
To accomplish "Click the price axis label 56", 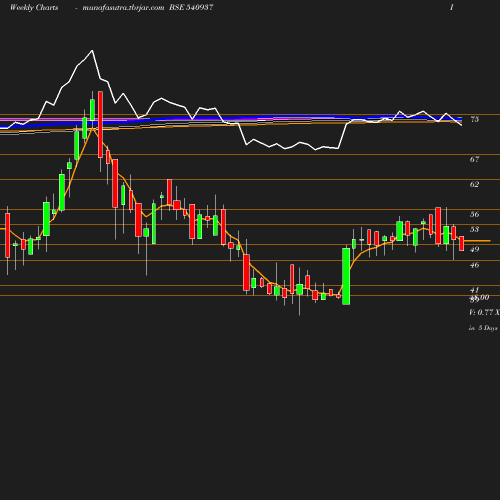I will pos(475,214).
